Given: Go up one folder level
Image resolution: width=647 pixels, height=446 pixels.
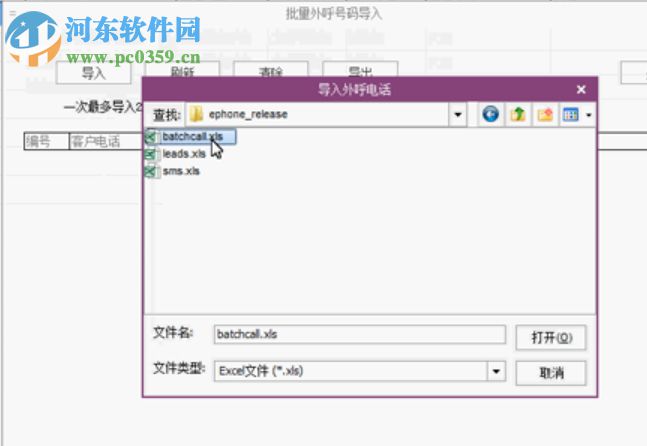Looking at the screenshot, I should 518,114.
